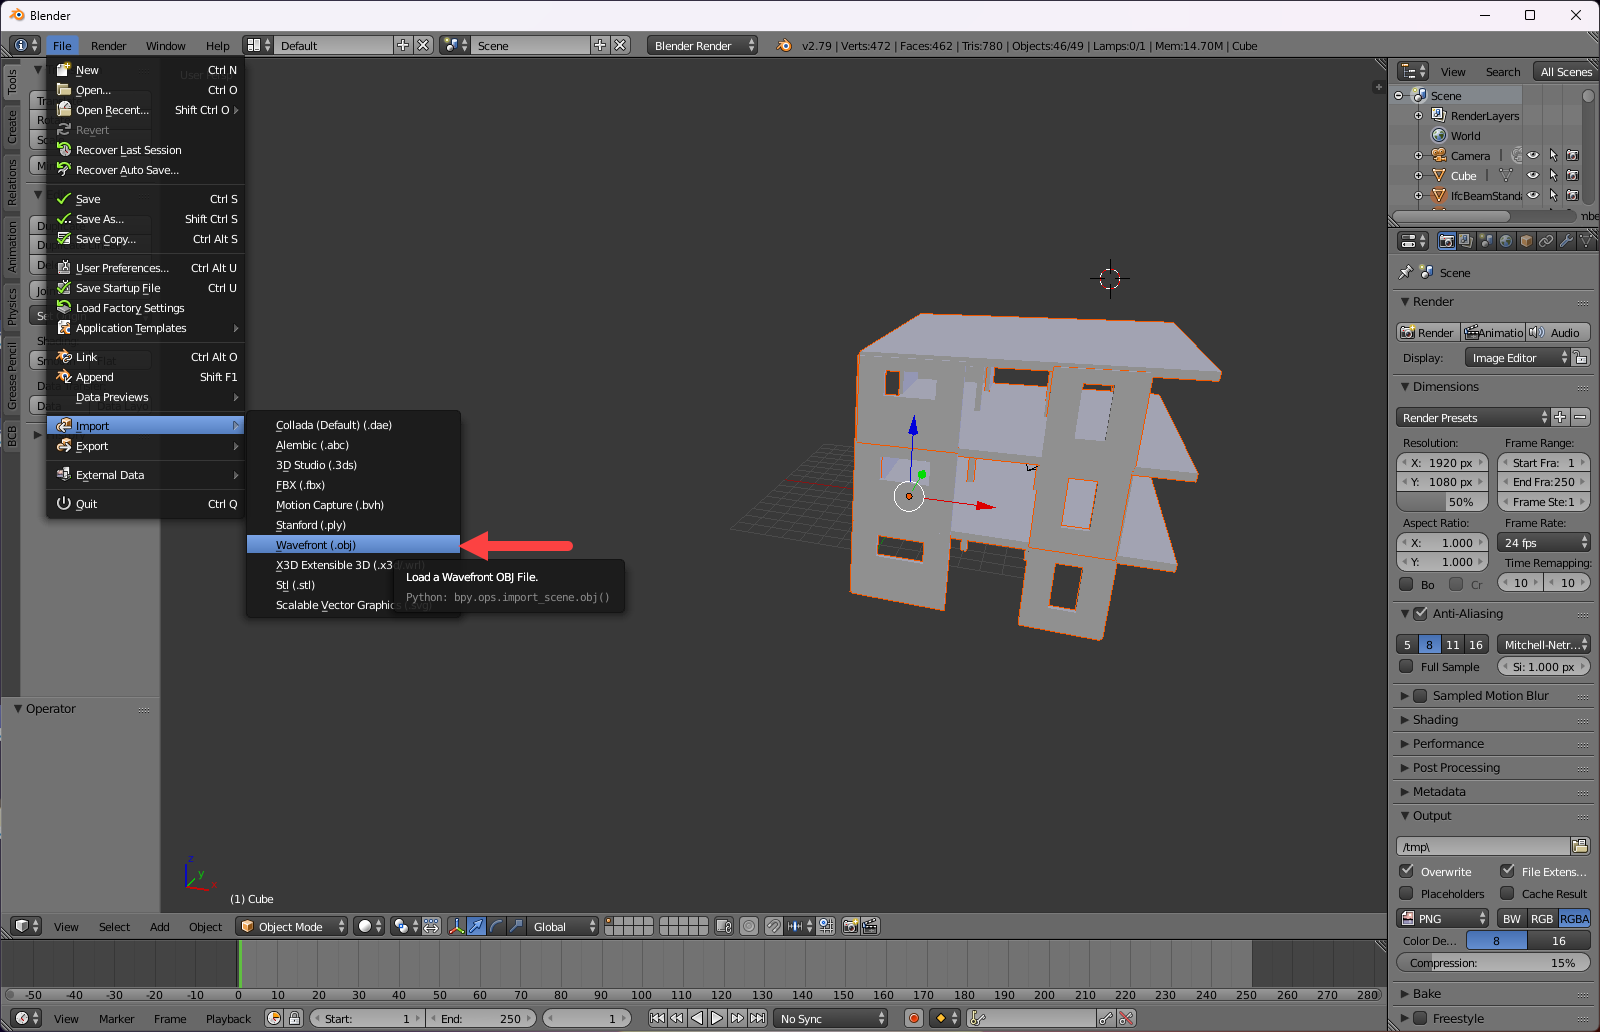Enable the Rotate manipulator icon
Image resolution: width=1600 pixels, height=1032 pixels.
[x=496, y=926]
